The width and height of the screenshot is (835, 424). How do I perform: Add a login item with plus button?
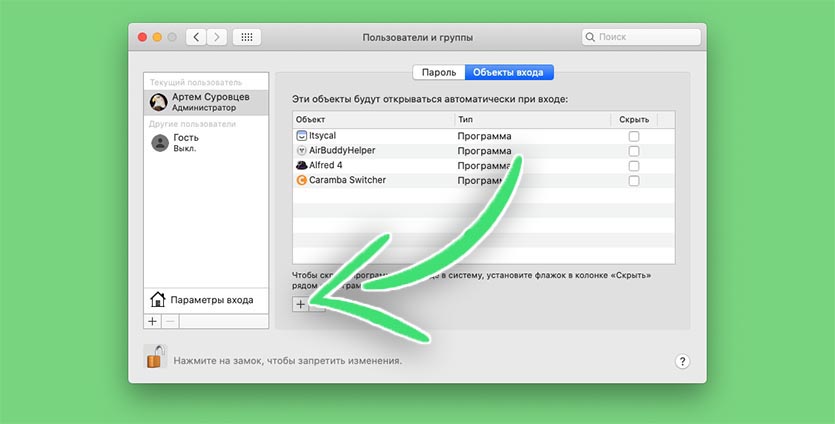coord(301,304)
